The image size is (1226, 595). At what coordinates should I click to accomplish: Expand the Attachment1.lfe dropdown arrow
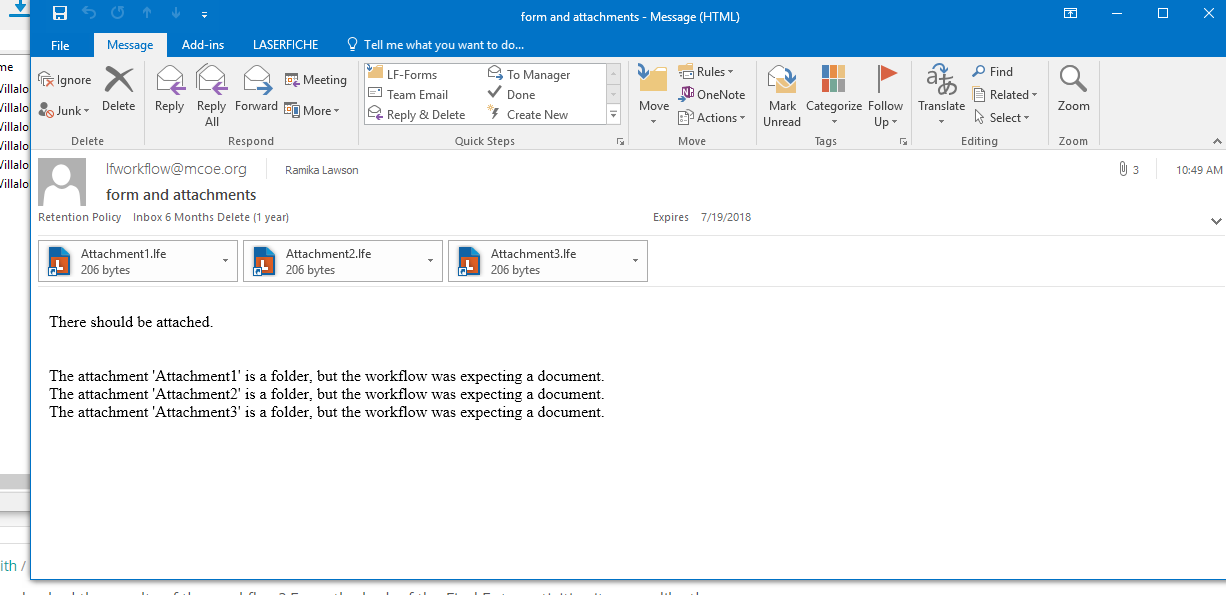pyautogui.click(x=225, y=261)
